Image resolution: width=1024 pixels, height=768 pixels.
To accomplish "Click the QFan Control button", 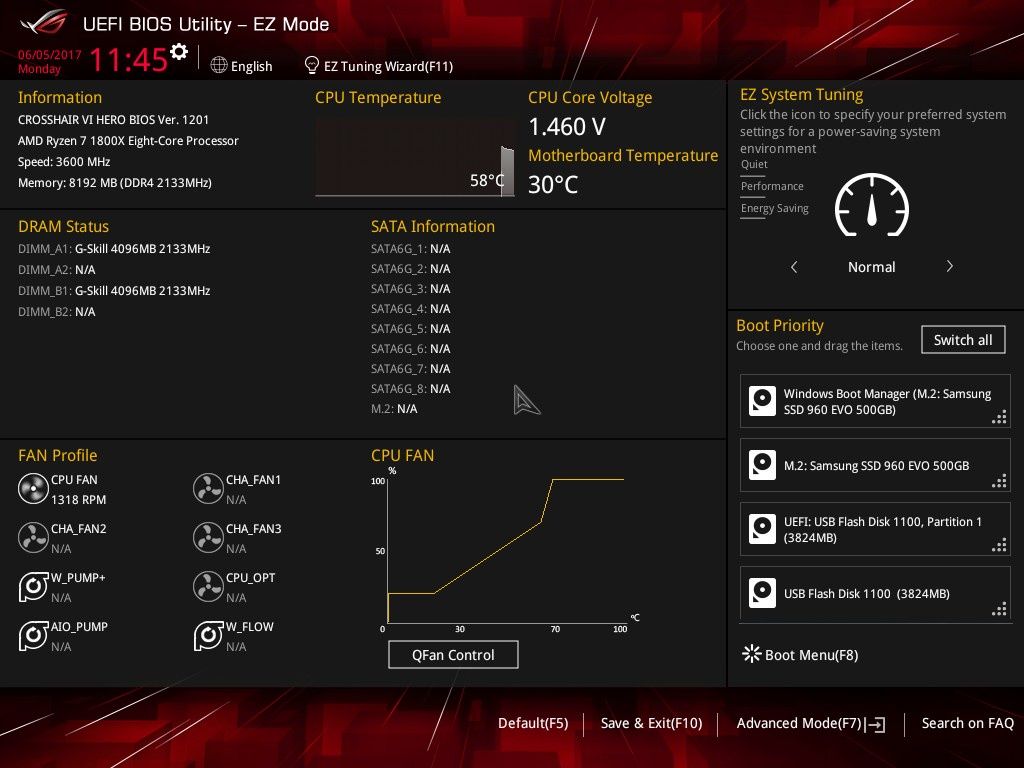I will click(x=453, y=654).
